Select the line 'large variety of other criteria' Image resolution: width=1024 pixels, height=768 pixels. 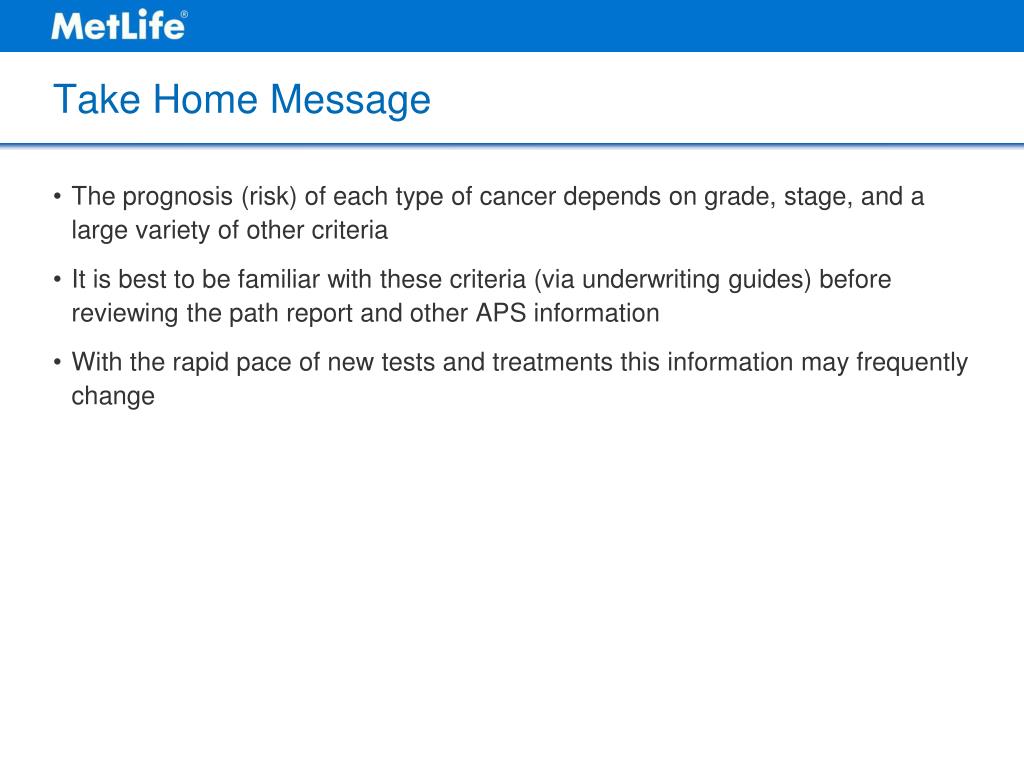[x=230, y=231]
